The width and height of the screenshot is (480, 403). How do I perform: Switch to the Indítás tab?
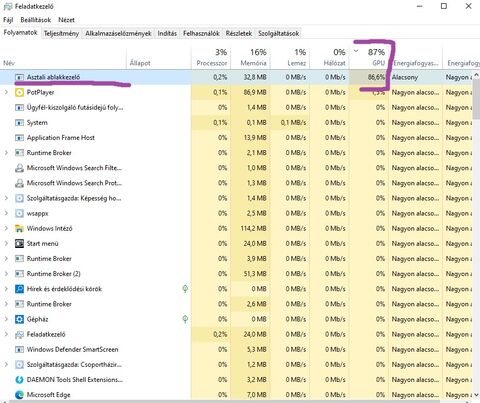pyautogui.click(x=167, y=33)
